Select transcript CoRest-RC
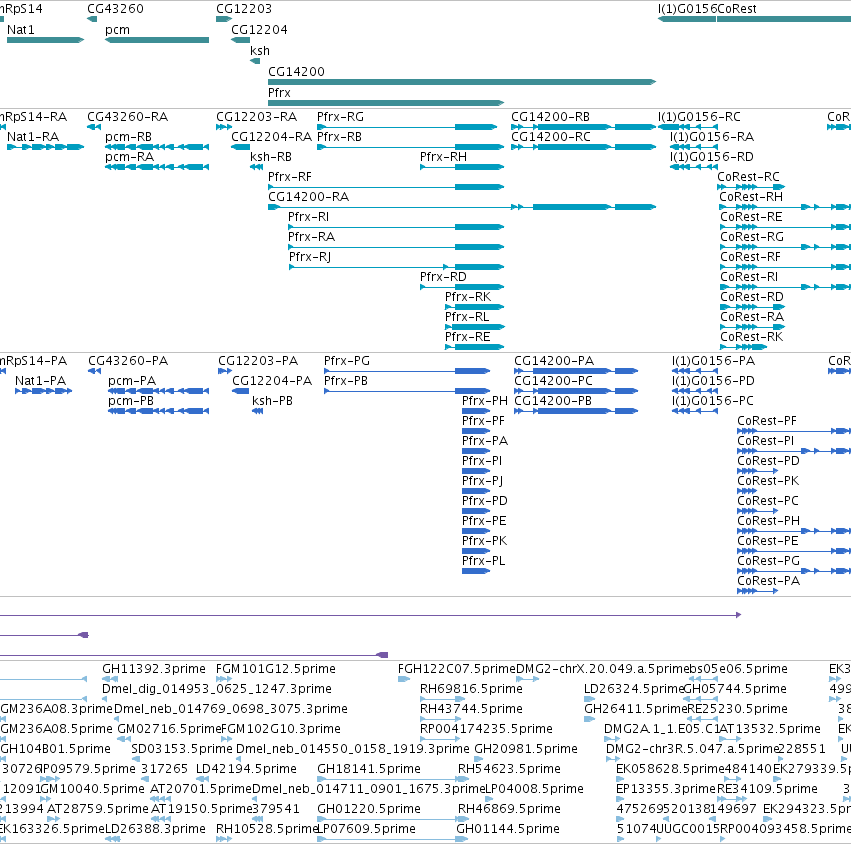851x844 pixels. (x=751, y=187)
